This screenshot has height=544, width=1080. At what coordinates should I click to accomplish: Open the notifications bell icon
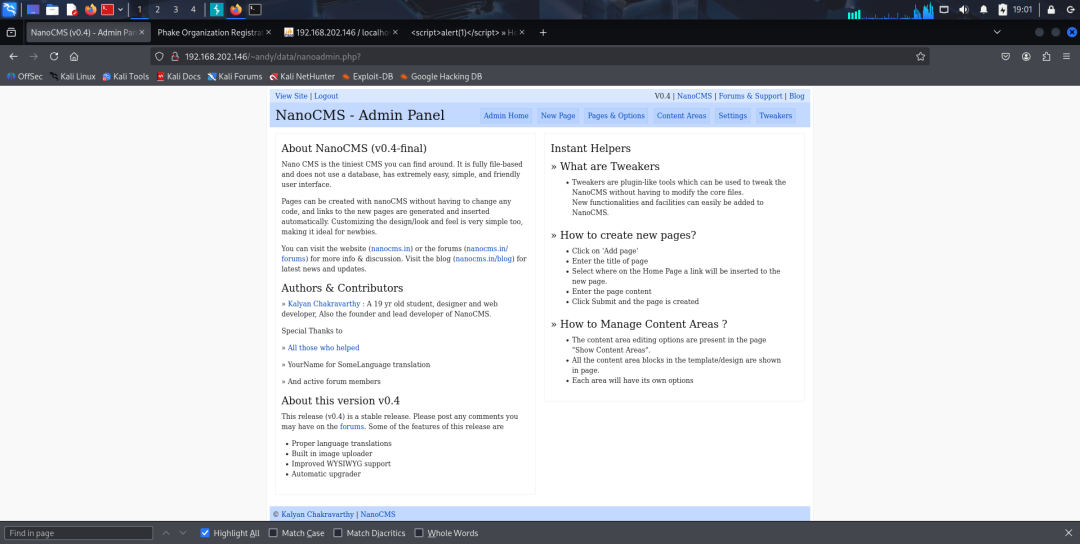click(984, 10)
